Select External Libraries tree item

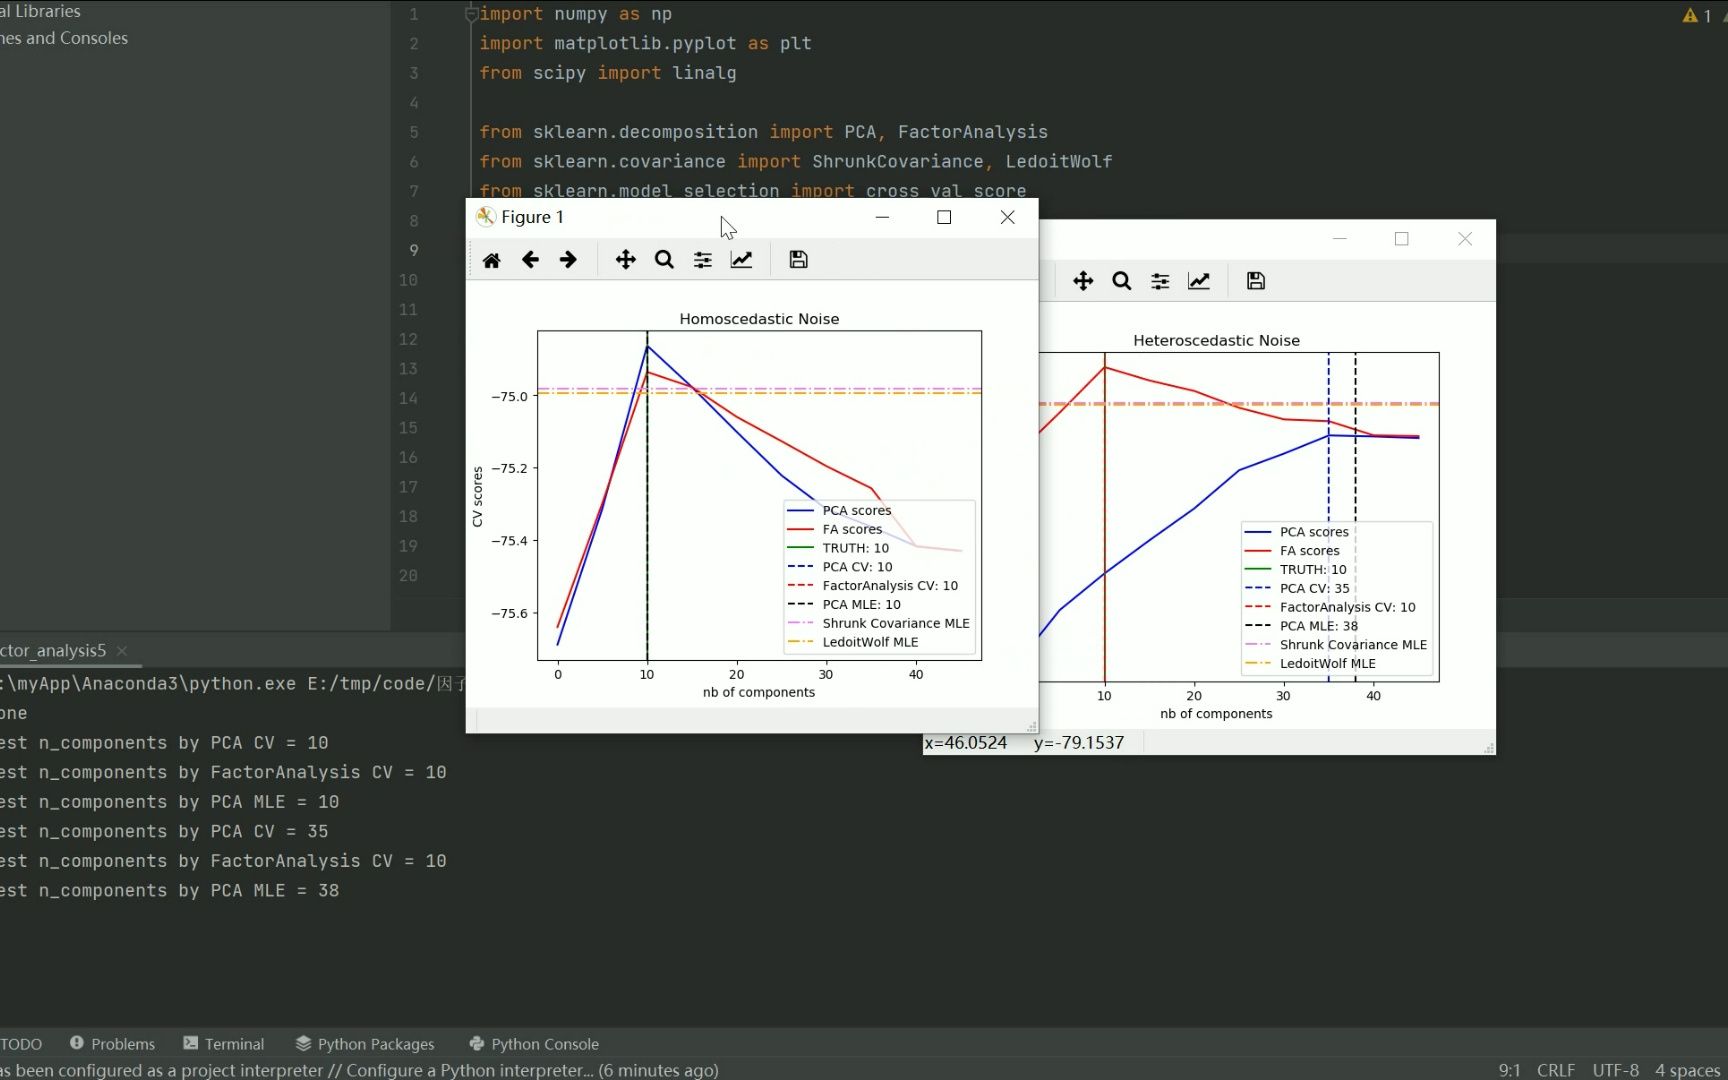tap(40, 11)
